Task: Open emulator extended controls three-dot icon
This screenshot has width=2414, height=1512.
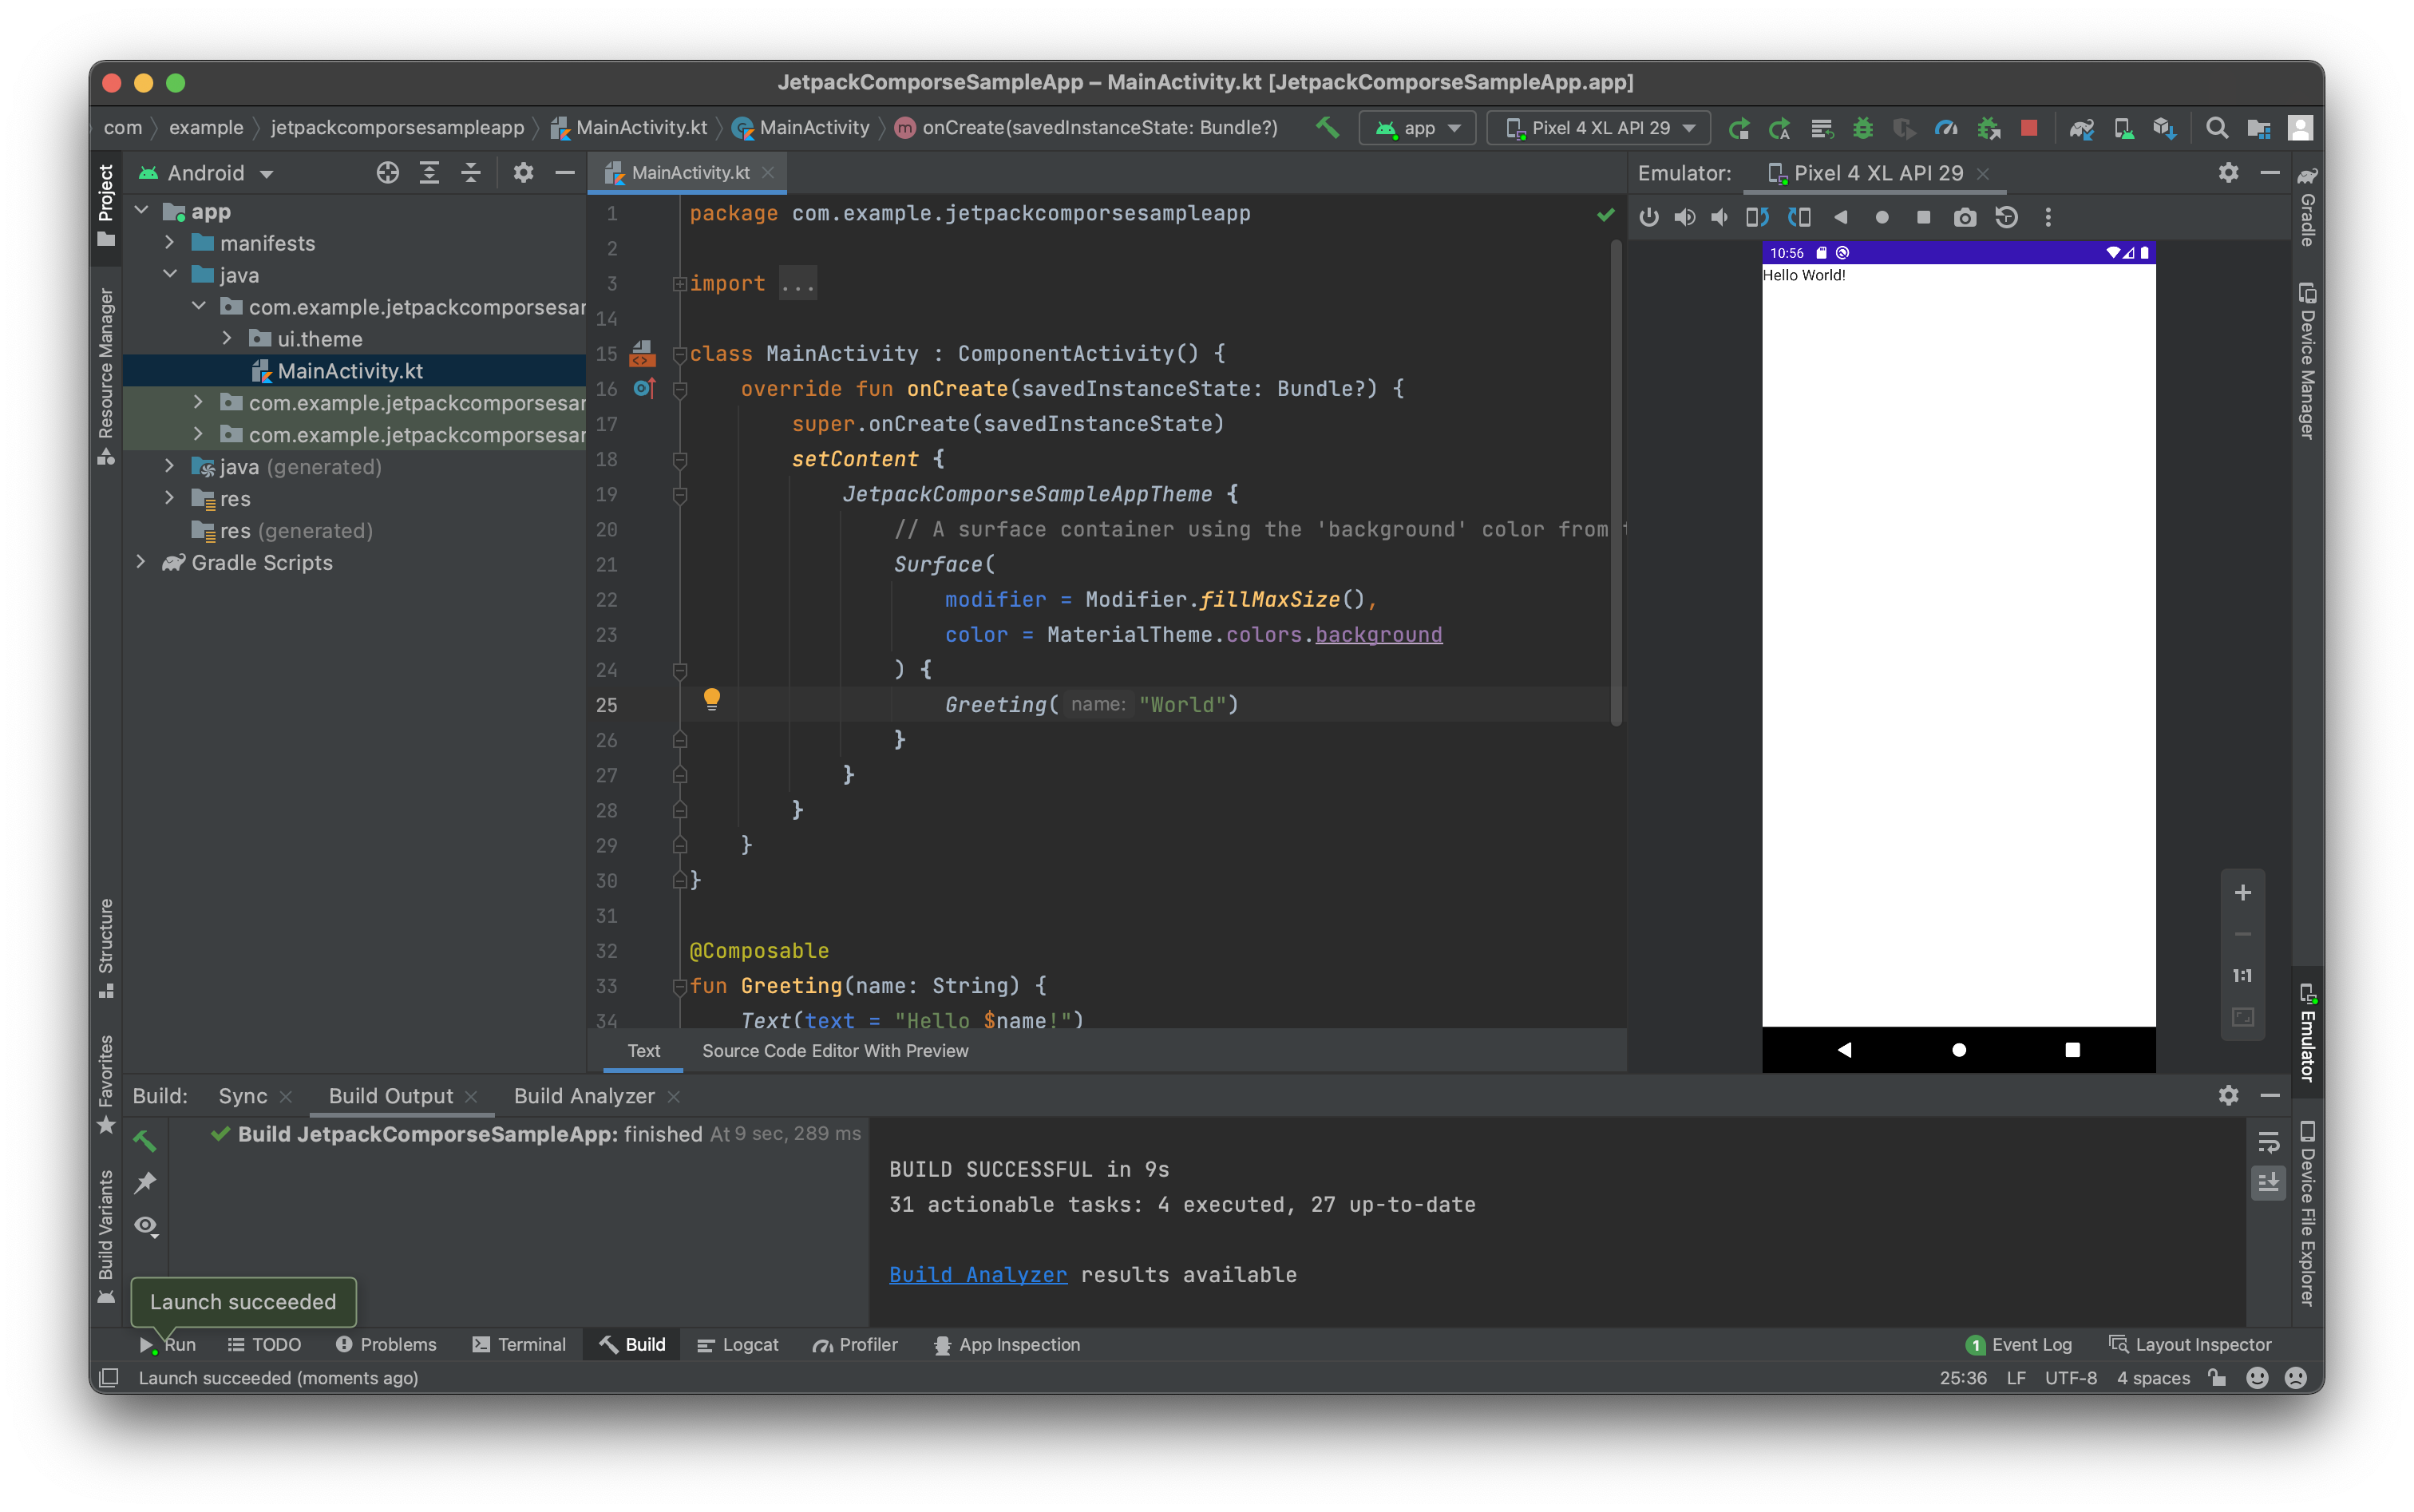Action: click(x=2048, y=217)
